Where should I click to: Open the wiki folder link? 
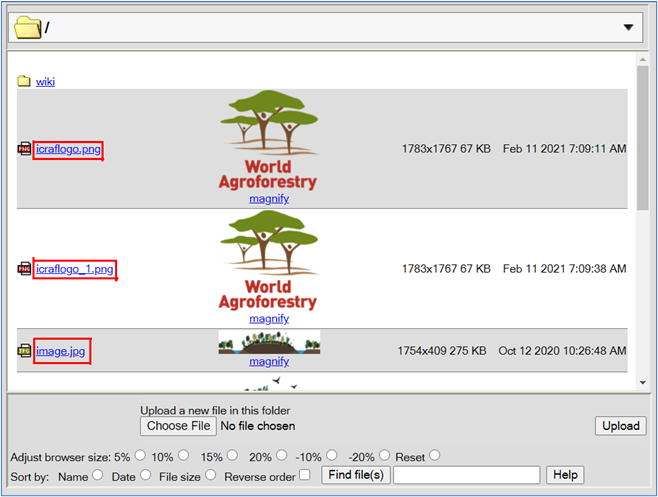coord(45,81)
